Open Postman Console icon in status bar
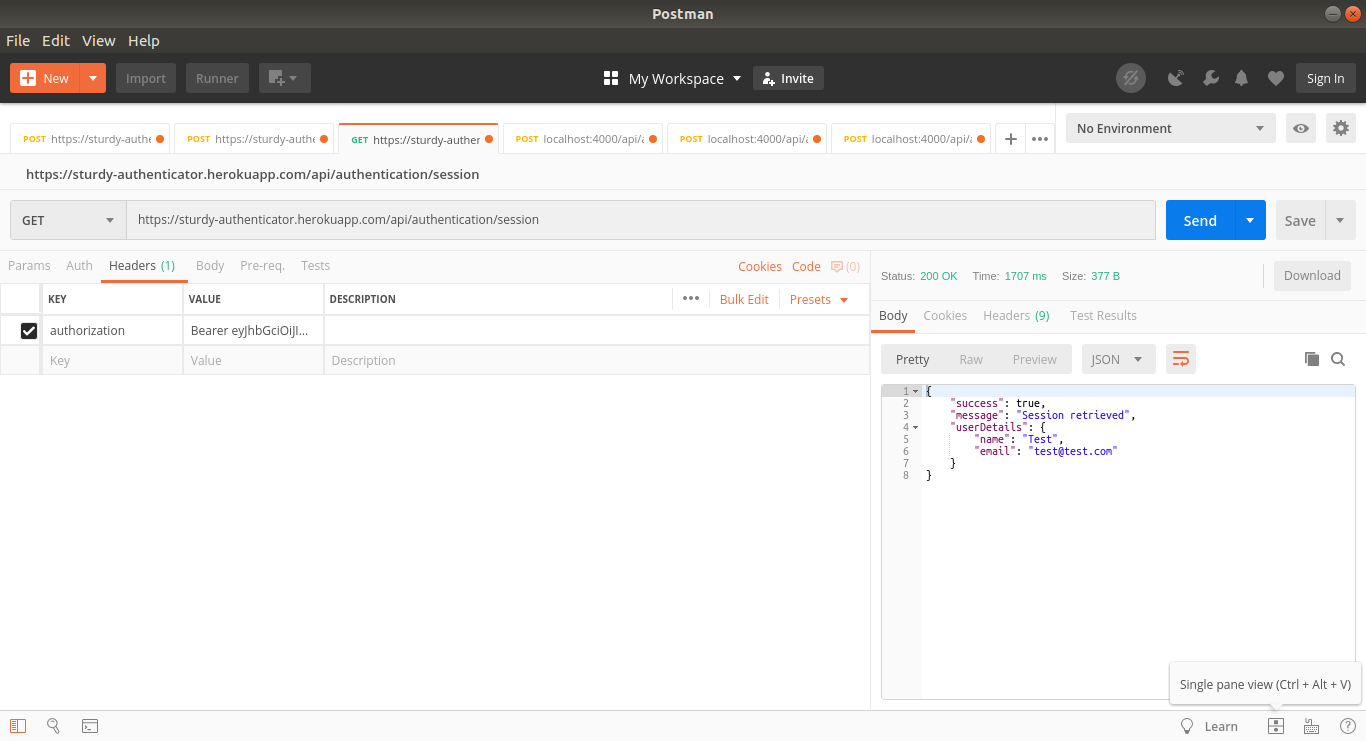1366x741 pixels. point(89,726)
